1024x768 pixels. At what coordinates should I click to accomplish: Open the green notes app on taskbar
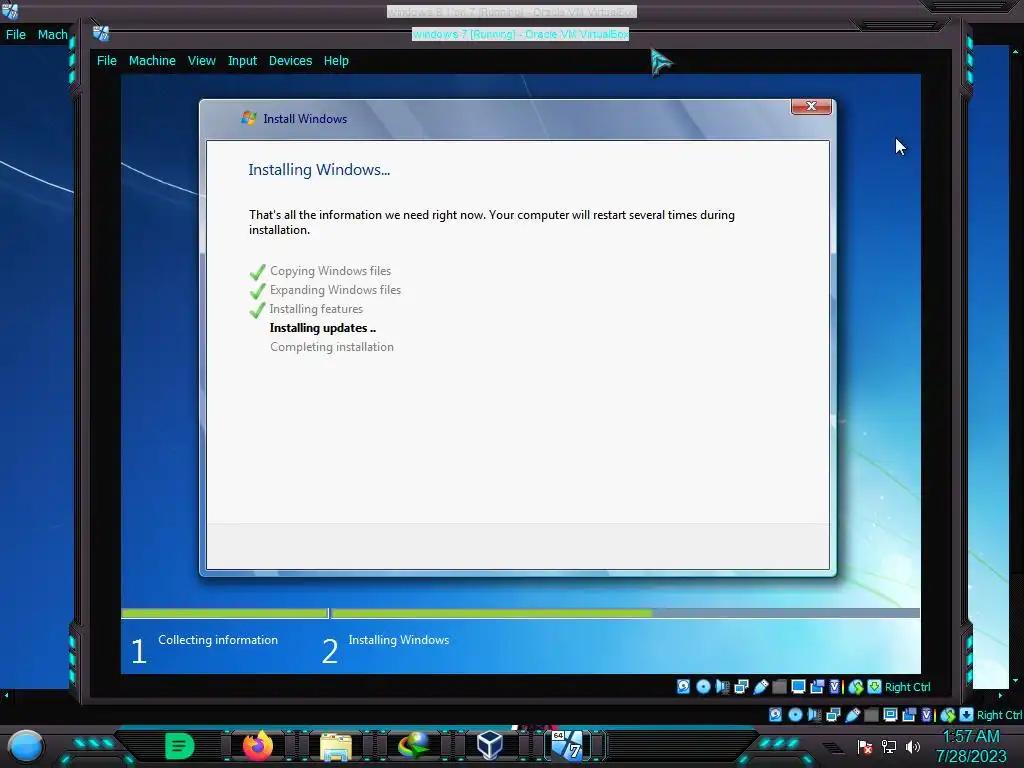click(180, 746)
